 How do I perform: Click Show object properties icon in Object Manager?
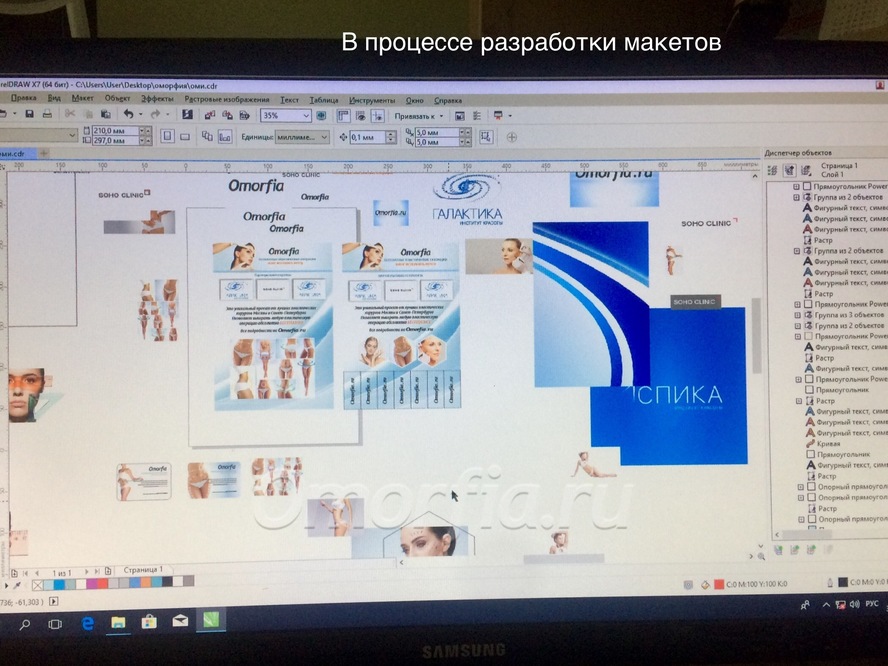pos(772,170)
